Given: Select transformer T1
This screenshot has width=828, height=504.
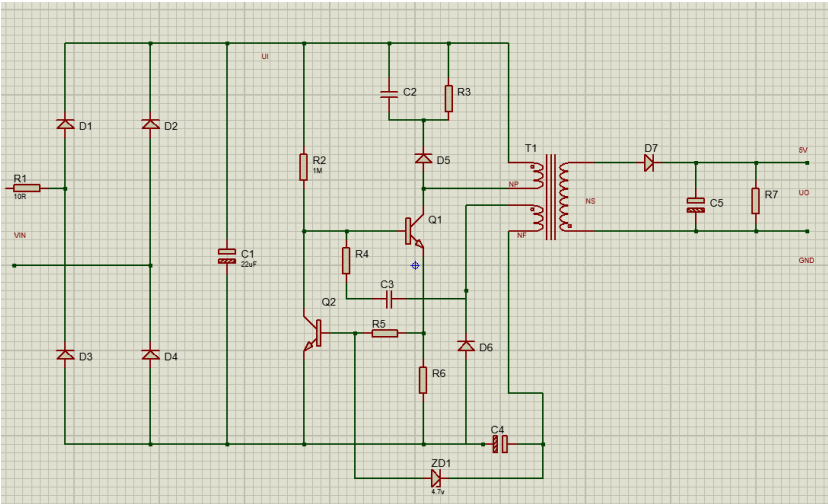Looking at the screenshot, I should pyautogui.click(x=550, y=197).
